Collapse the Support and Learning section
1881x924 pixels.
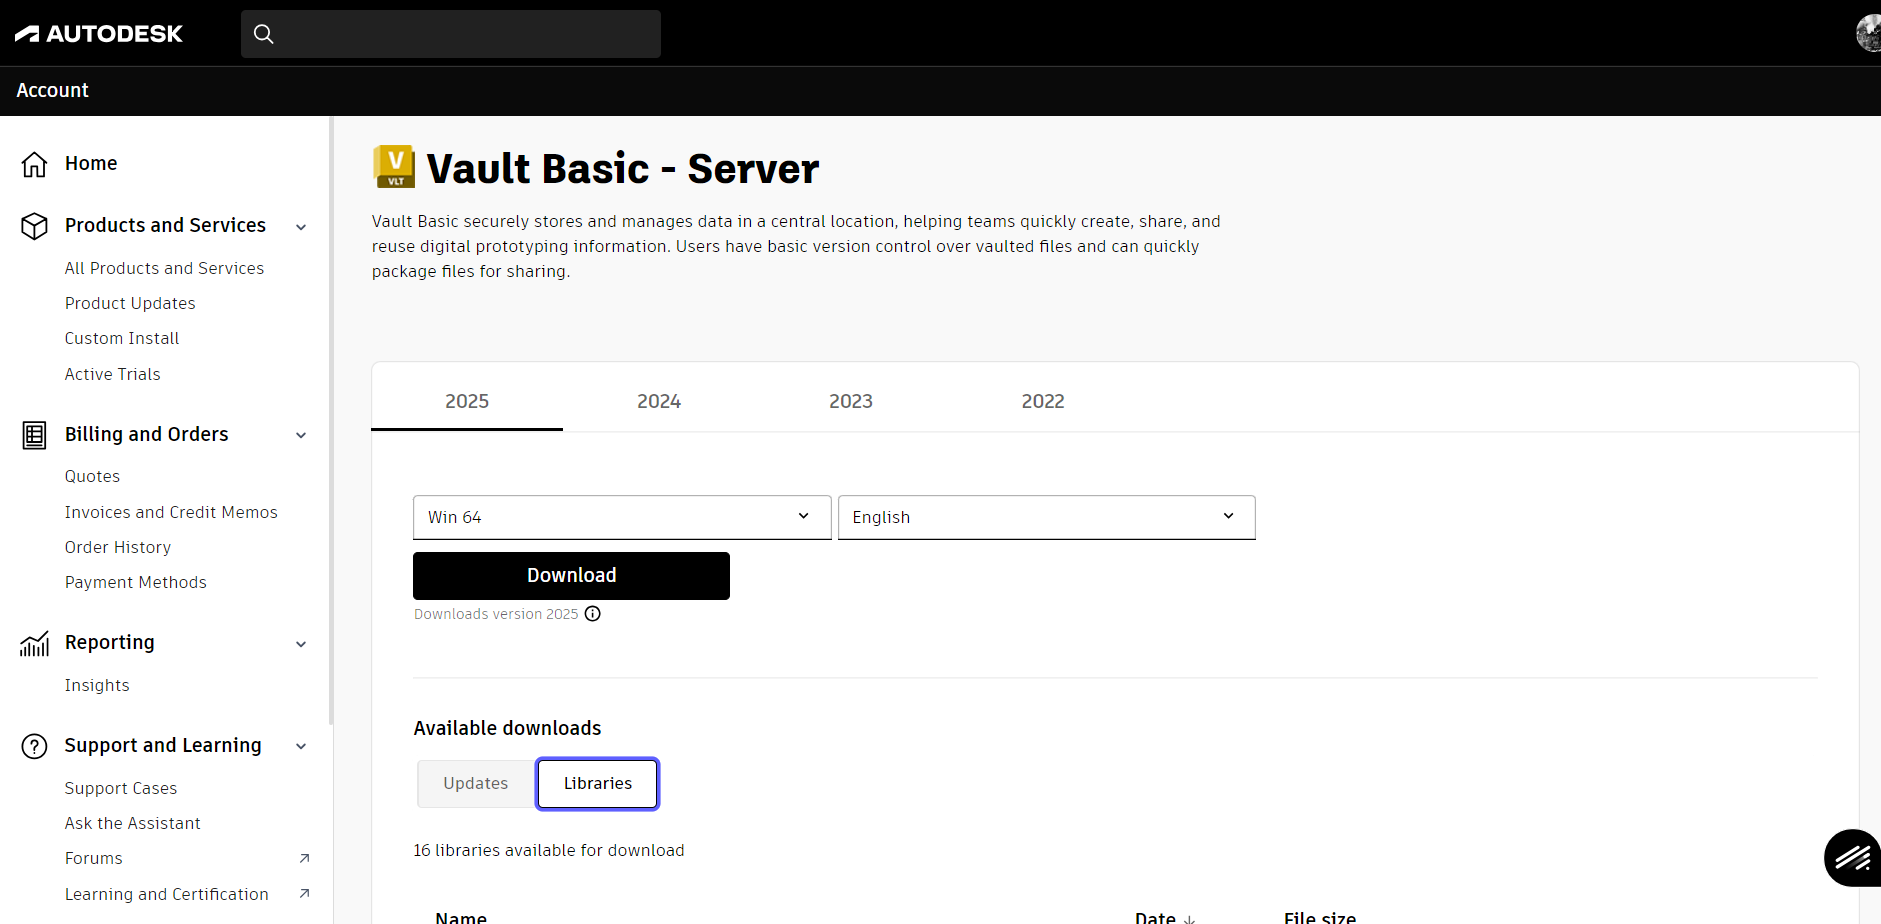301,746
